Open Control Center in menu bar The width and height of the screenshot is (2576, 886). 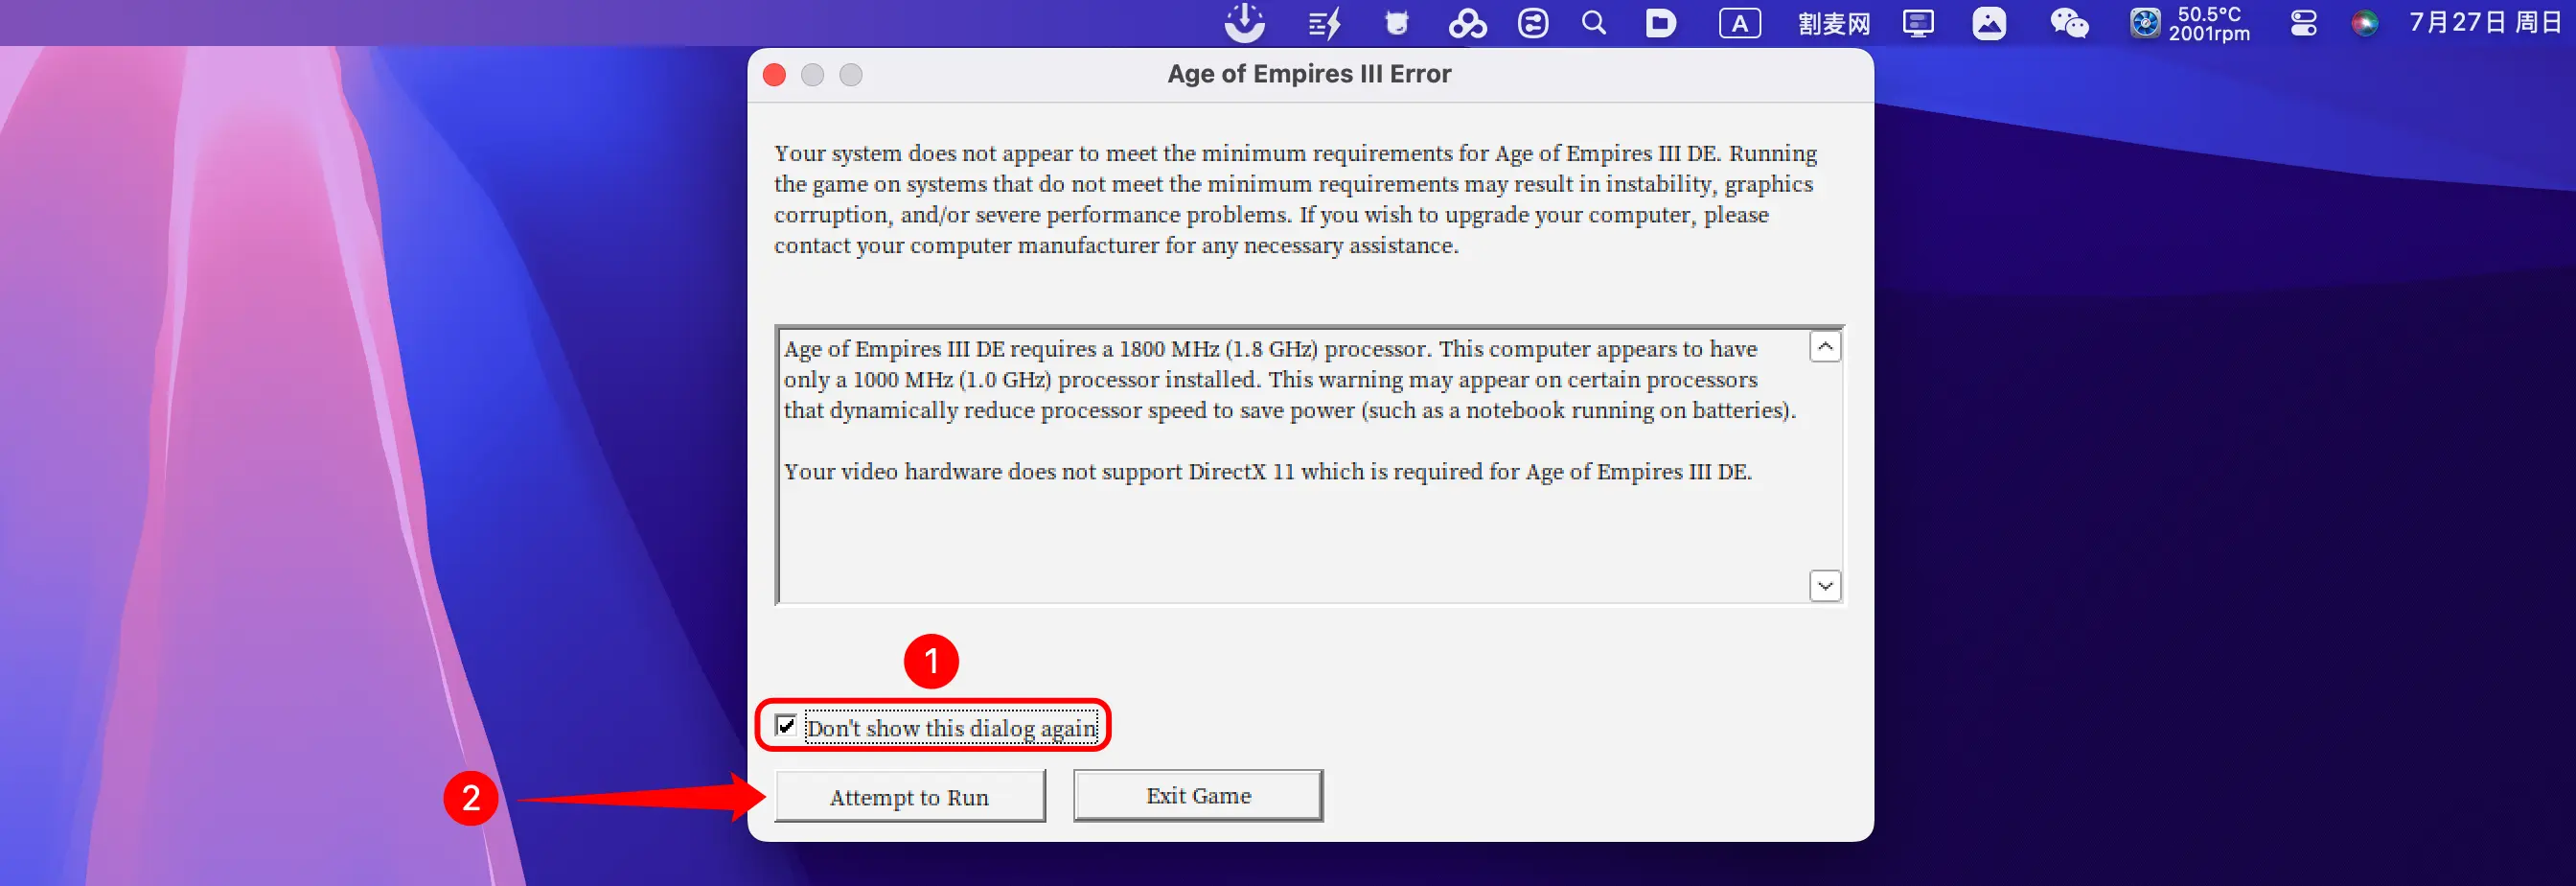click(x=2304, y=23)
